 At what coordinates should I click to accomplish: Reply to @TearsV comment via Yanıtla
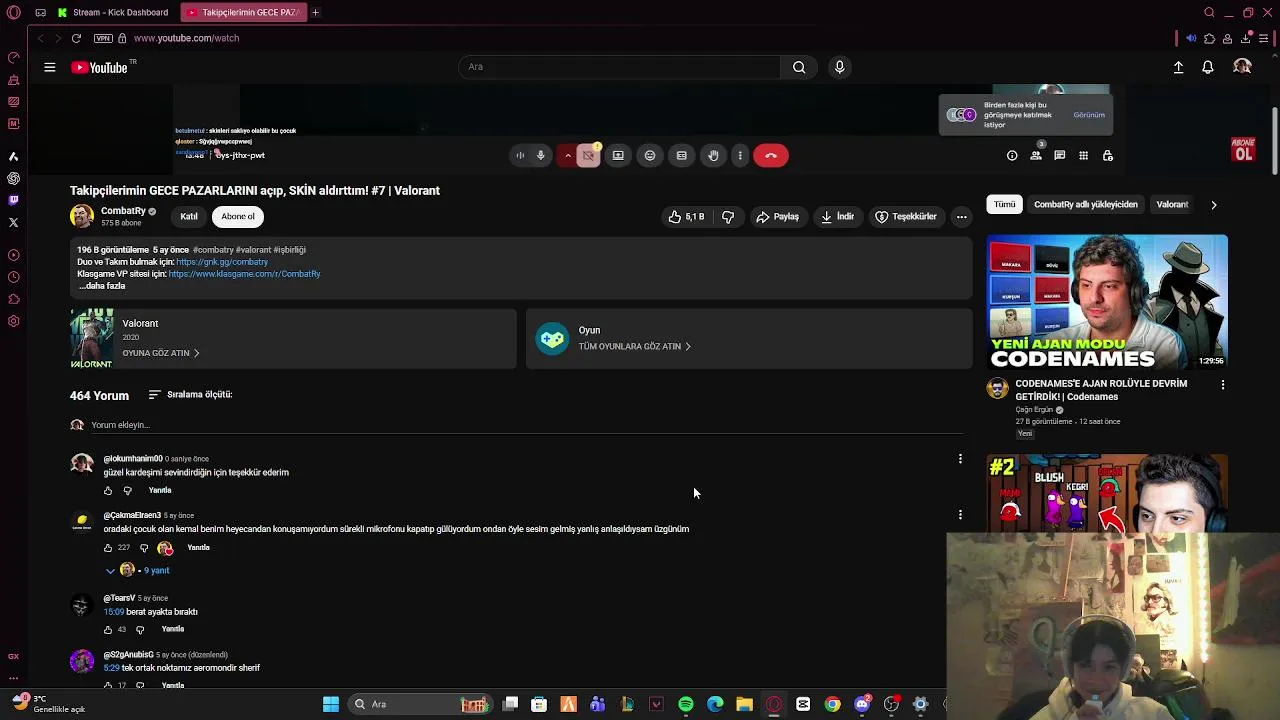coord(173,629)
